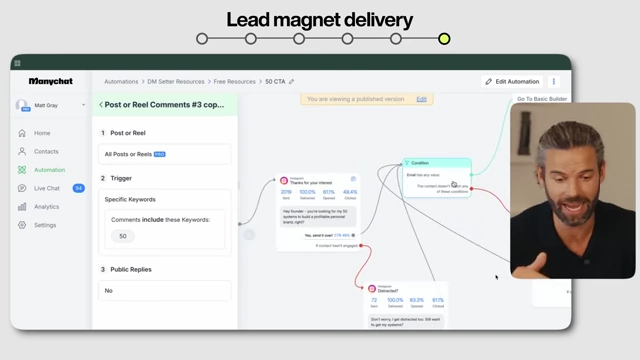The image size is (640, 360).
Task: Go to Automations breadcrumb
Action: click(x=121, y=82)
